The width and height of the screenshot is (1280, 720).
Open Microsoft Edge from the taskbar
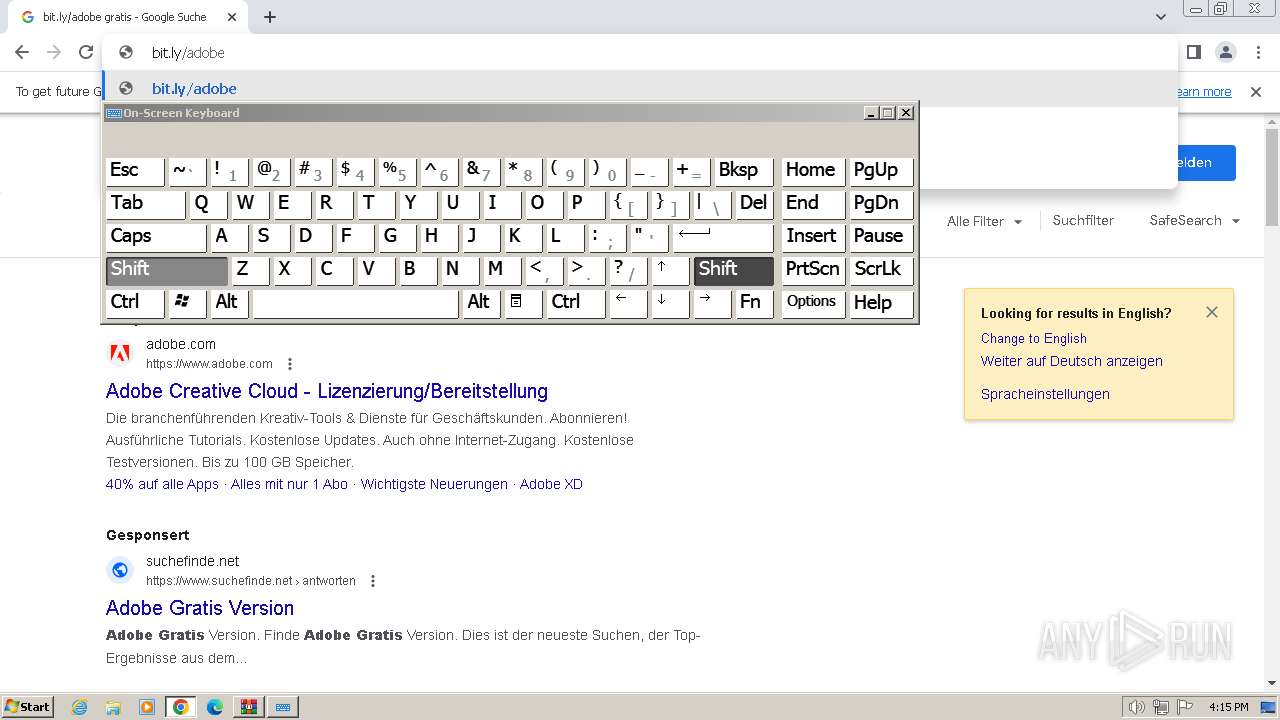pyautogui.click(x=214, y=707)
